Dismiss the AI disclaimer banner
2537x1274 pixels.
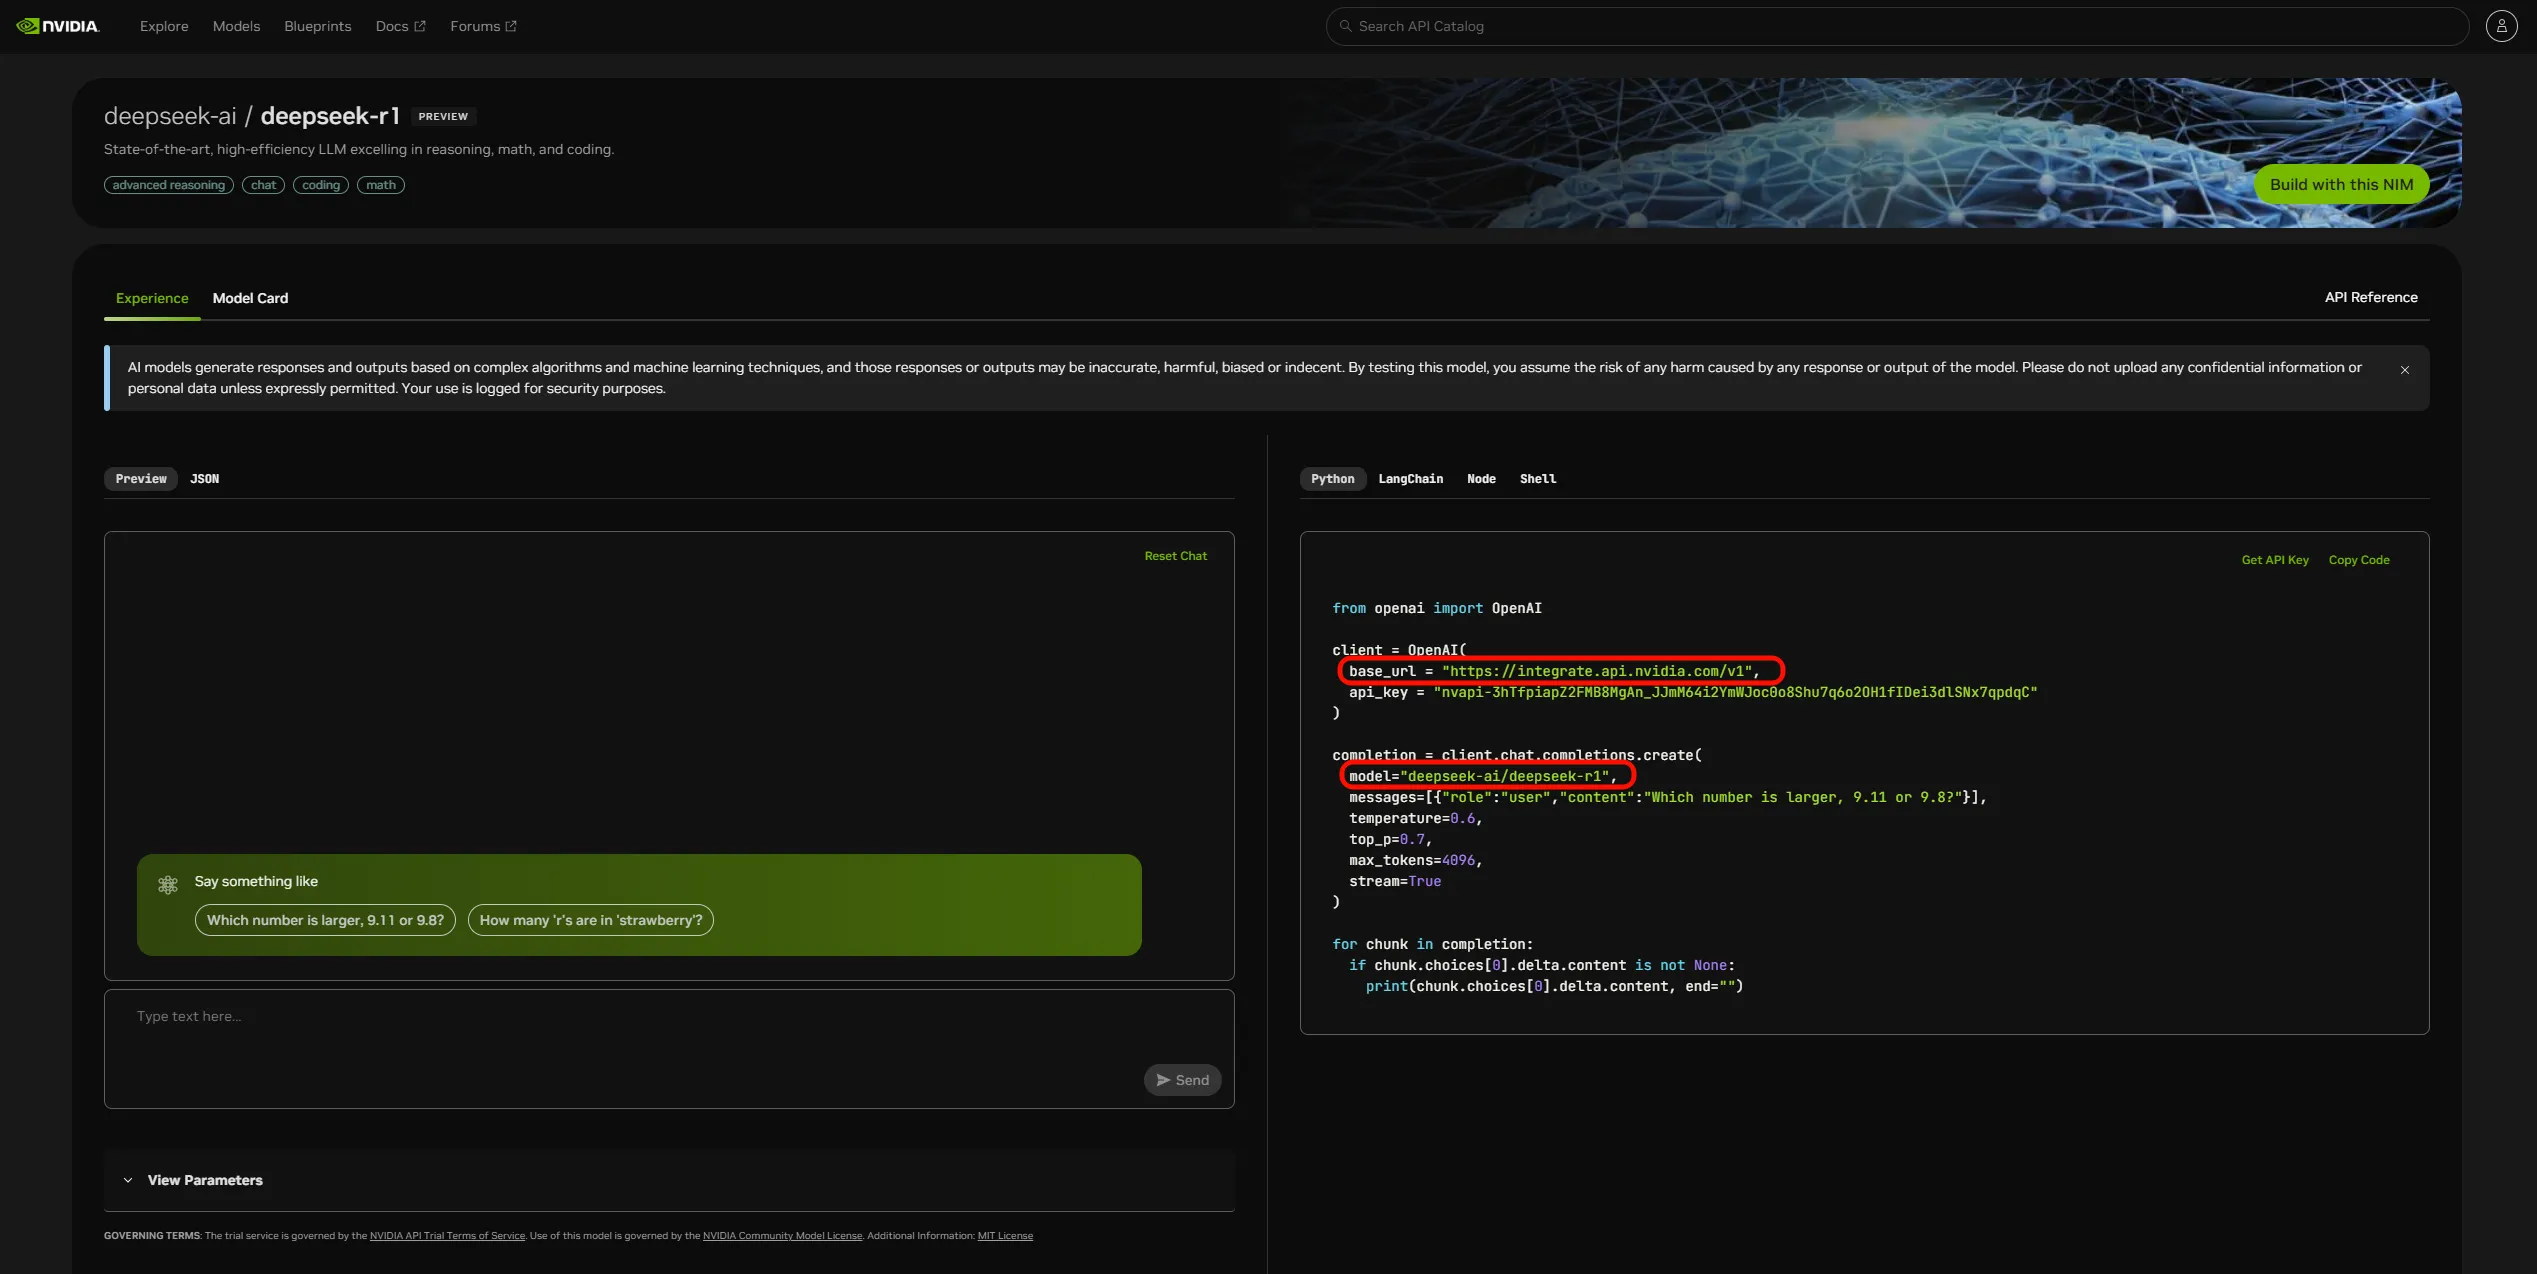(2404, 370)
